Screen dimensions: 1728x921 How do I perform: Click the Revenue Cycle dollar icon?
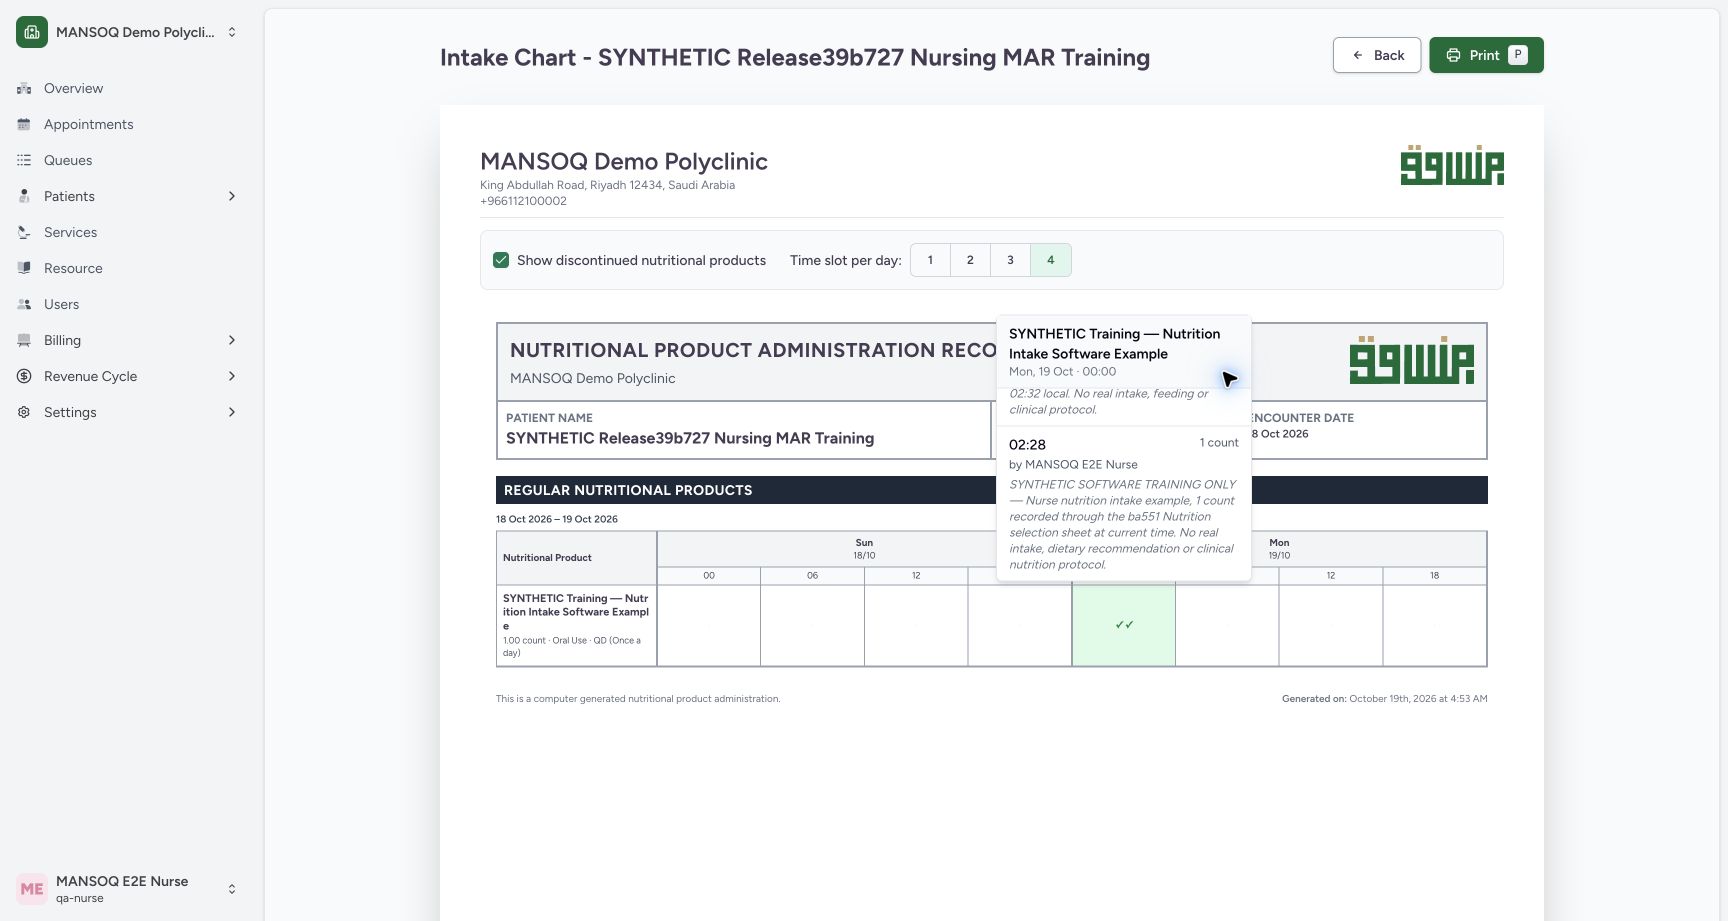(24, 376)
